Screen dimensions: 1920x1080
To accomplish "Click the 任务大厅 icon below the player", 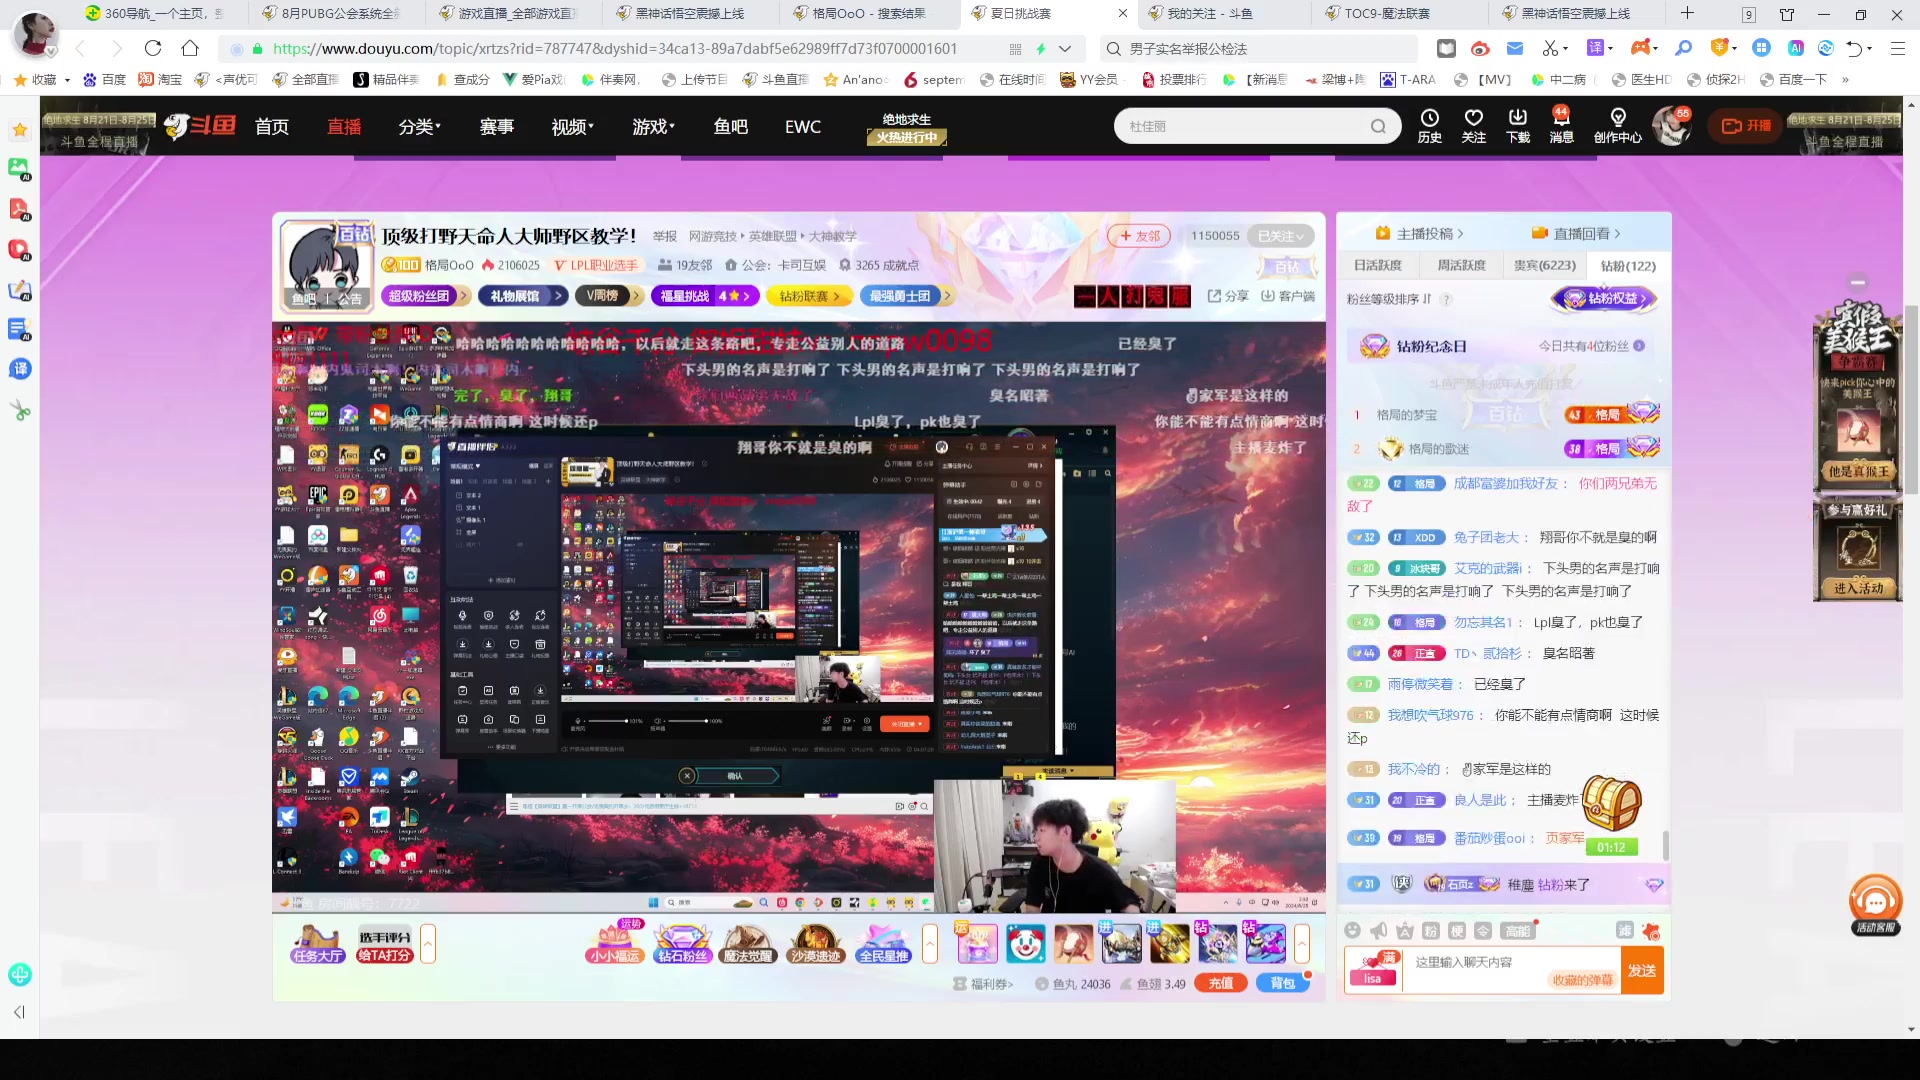I will point(318,944).
